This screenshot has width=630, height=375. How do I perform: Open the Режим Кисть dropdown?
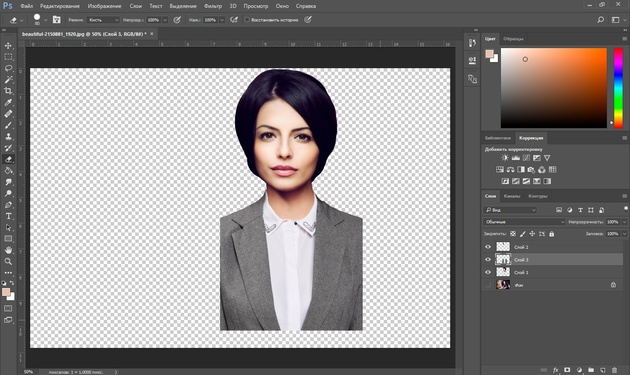[103, 20]
